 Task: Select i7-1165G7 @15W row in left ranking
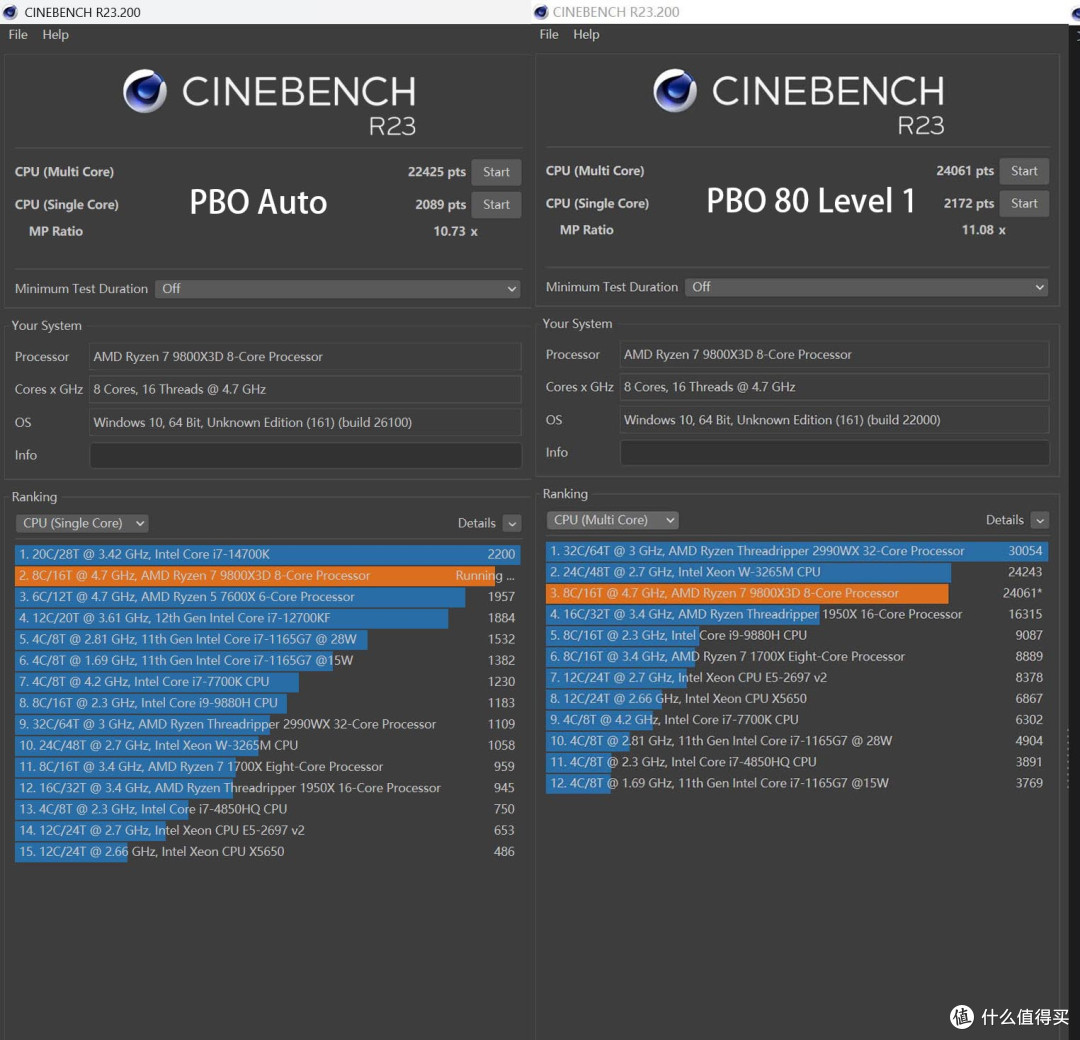267,661
